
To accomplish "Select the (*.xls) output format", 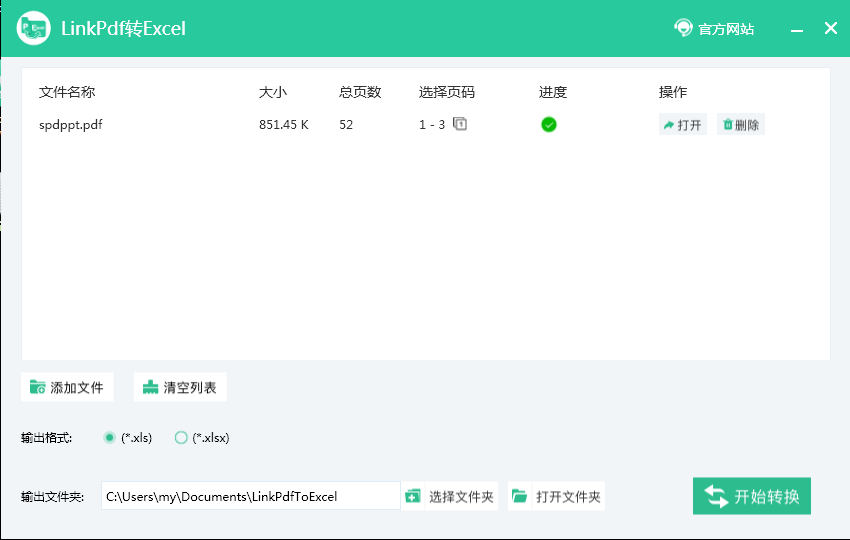I will pos(128,438).
